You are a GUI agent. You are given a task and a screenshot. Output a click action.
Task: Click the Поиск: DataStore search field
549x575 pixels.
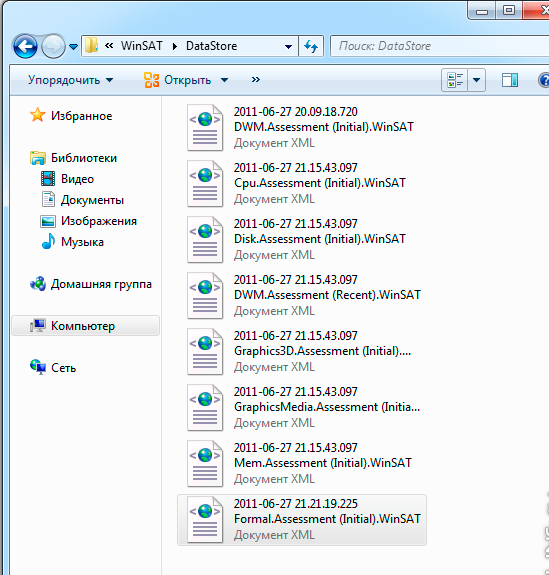coord(439,46)
